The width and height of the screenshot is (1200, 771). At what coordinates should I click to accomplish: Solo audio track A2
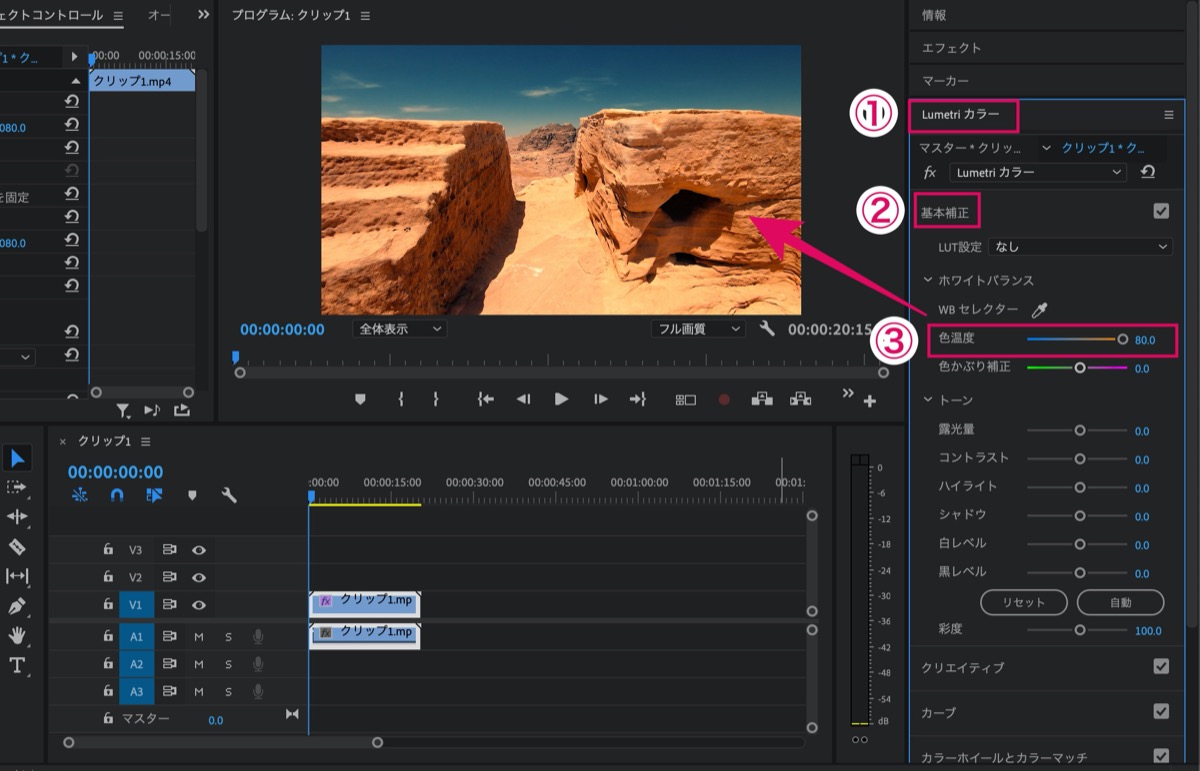(x=228, y=664)
